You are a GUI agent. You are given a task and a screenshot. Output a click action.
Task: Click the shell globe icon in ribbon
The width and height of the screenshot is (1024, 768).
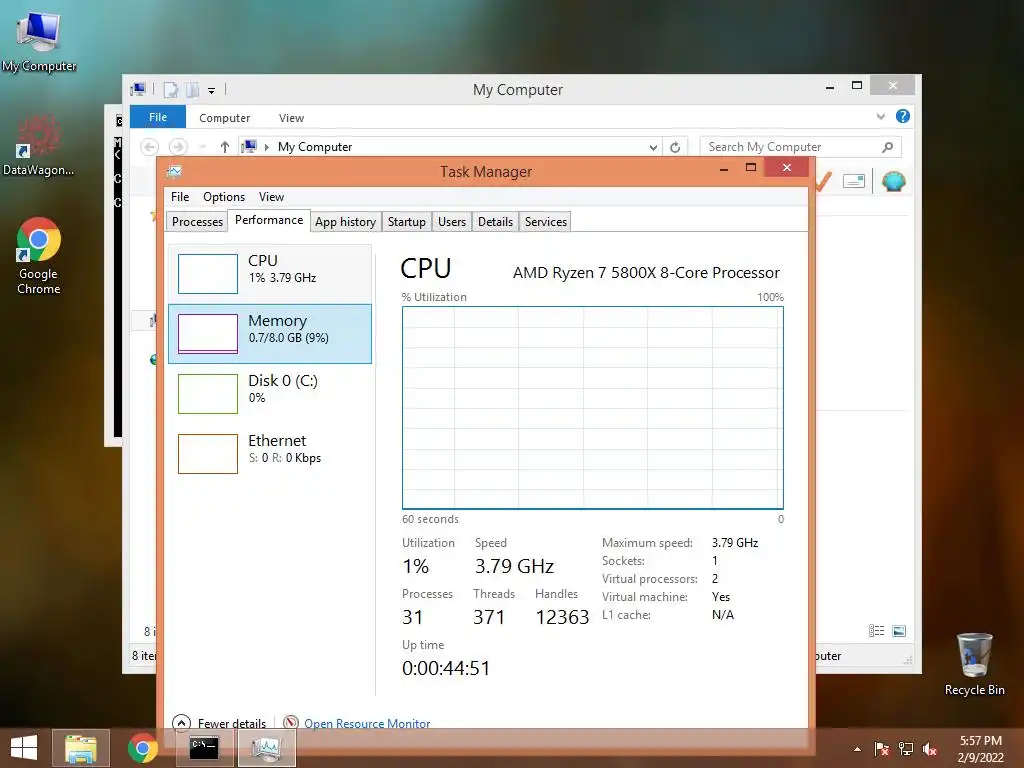(x=893, y=181)
